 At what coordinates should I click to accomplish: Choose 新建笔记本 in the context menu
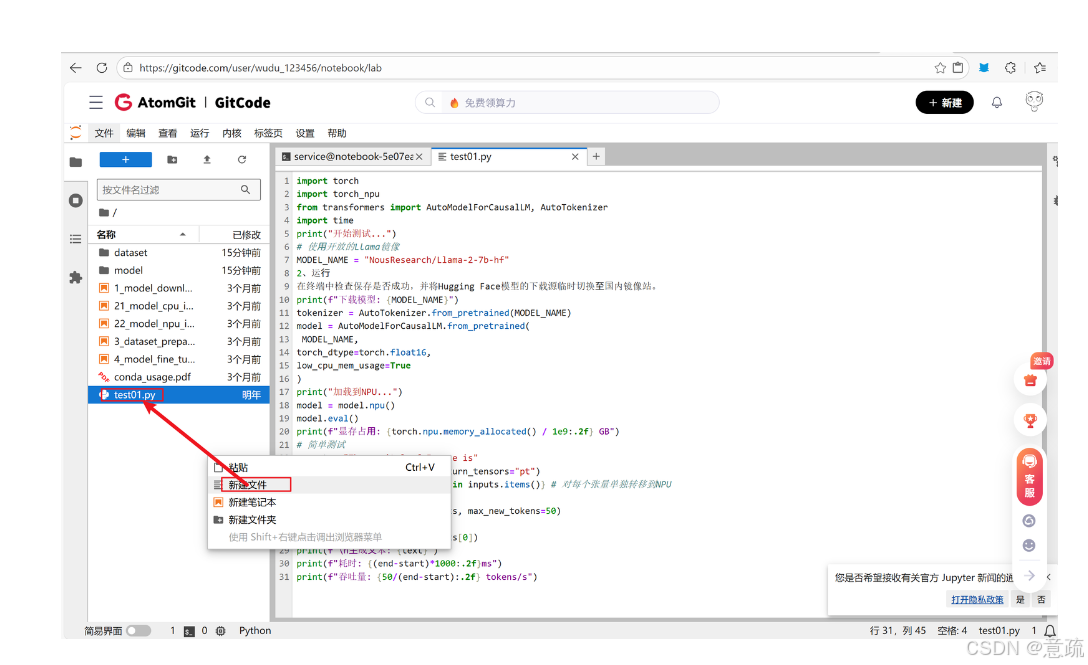329,502
